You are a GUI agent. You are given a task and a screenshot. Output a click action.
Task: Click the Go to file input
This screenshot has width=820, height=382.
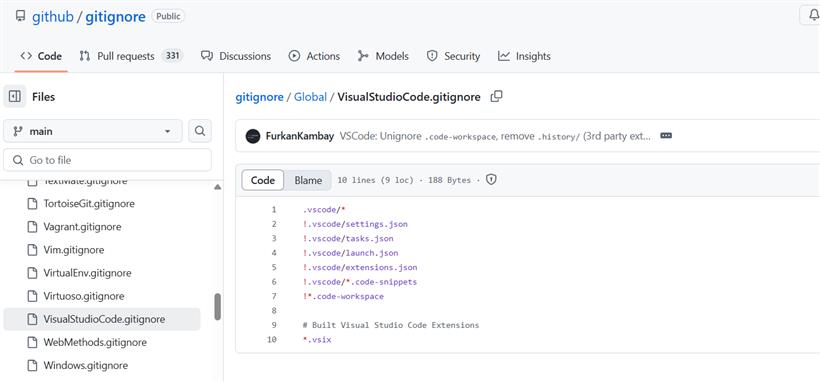point(107,160)
